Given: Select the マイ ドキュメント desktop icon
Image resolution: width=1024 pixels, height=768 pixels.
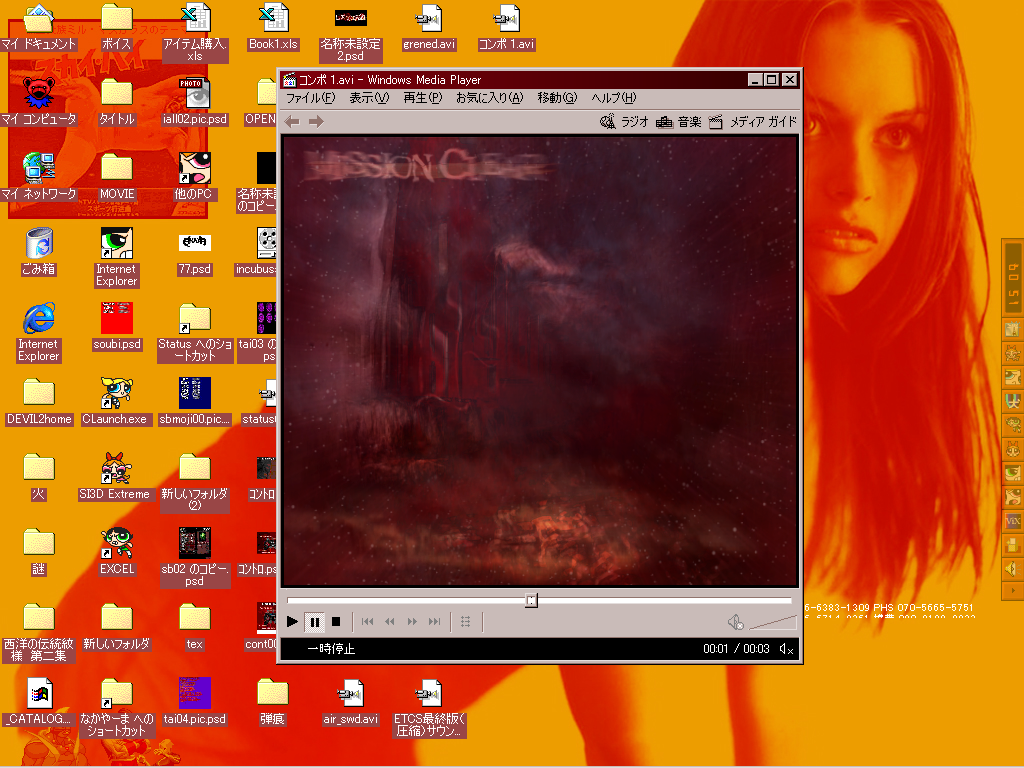Looking at the screenshot, I should point(39,28).
